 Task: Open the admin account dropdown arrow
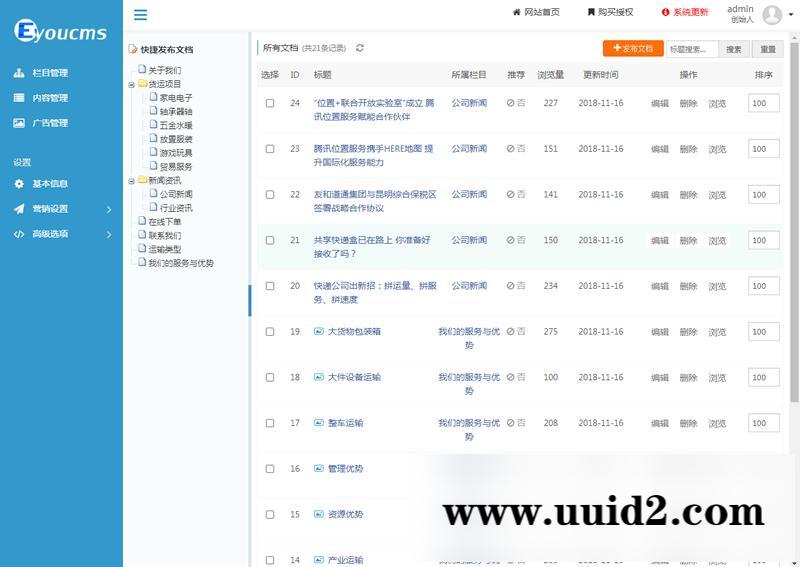click(791, 15)
